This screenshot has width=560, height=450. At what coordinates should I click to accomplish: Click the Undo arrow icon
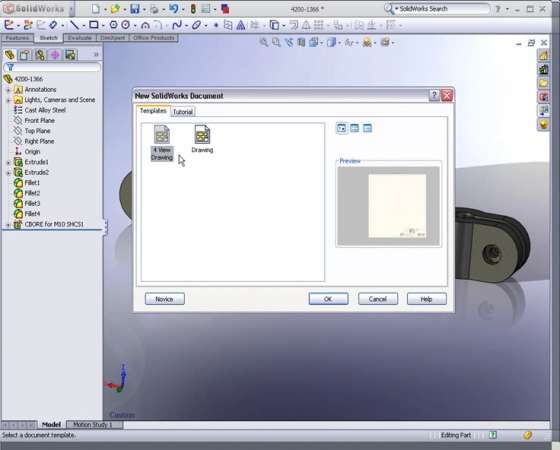click(174, 8)
